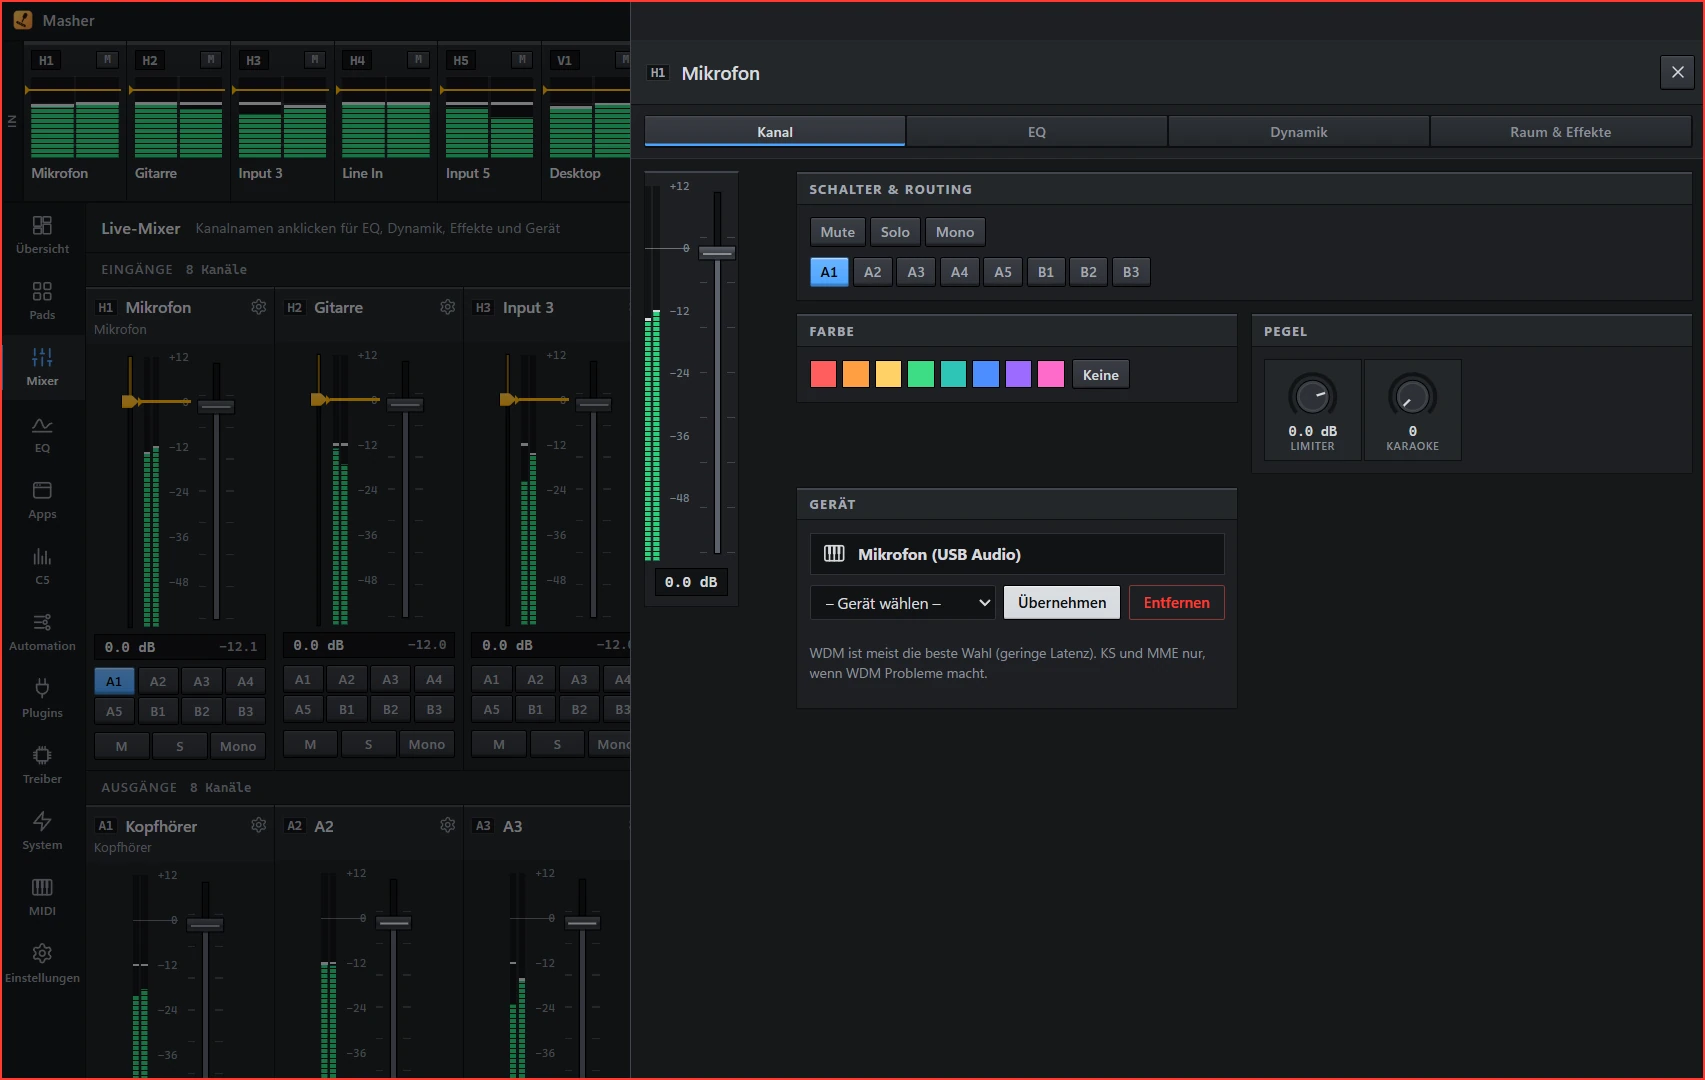The height and width of the screenshot is (1080, 1705).
Task: Click the Keine color button
Action: 1101,375
